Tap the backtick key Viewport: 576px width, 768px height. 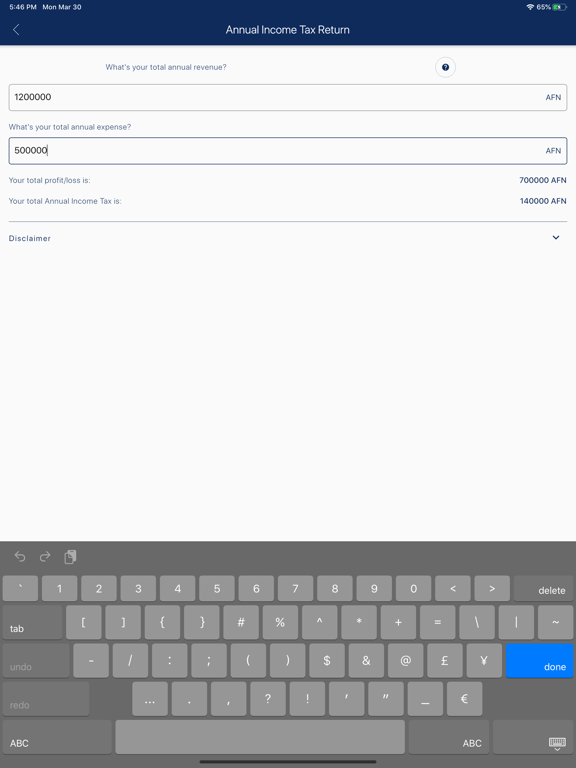[20, 588]
